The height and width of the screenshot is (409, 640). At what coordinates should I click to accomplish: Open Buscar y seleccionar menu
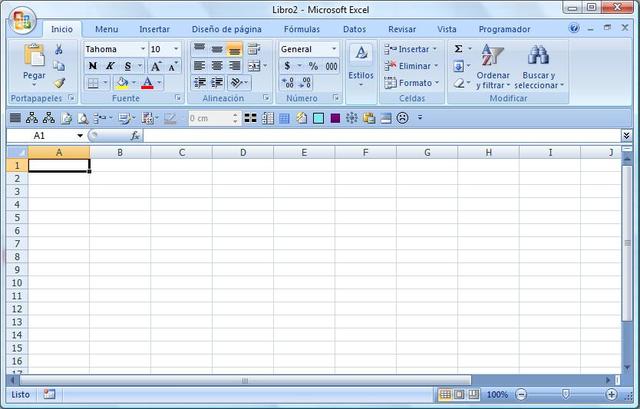pyautogui.click(x=539, y=66)
